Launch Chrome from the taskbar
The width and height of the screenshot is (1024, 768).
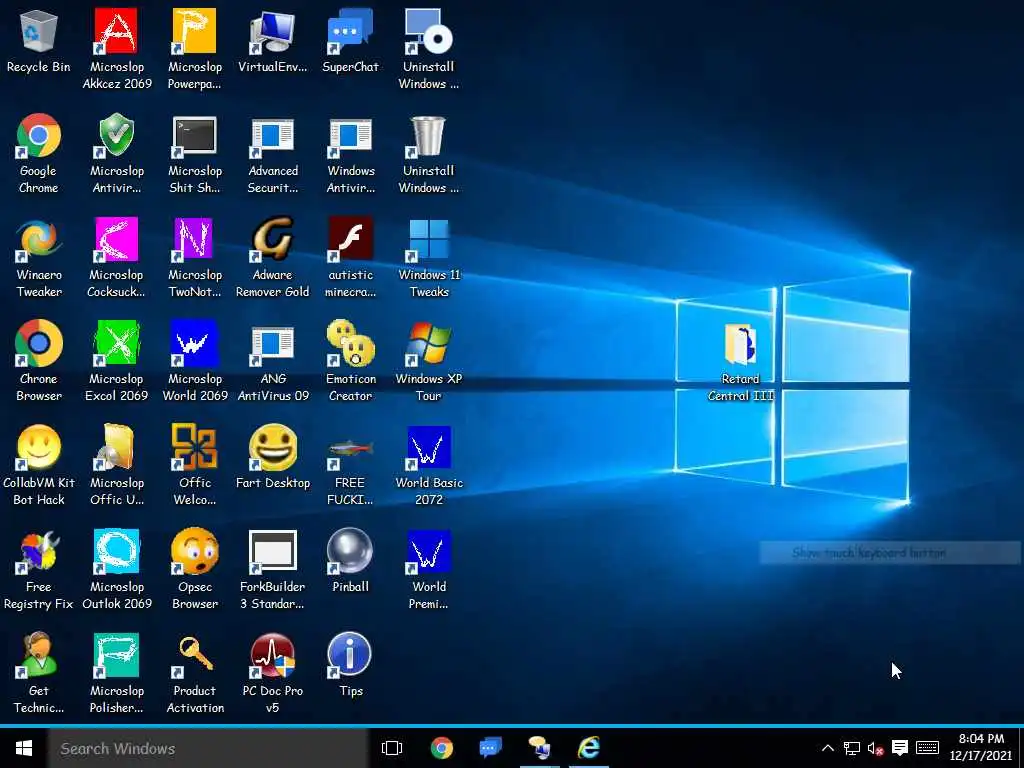tap(441, 748)
